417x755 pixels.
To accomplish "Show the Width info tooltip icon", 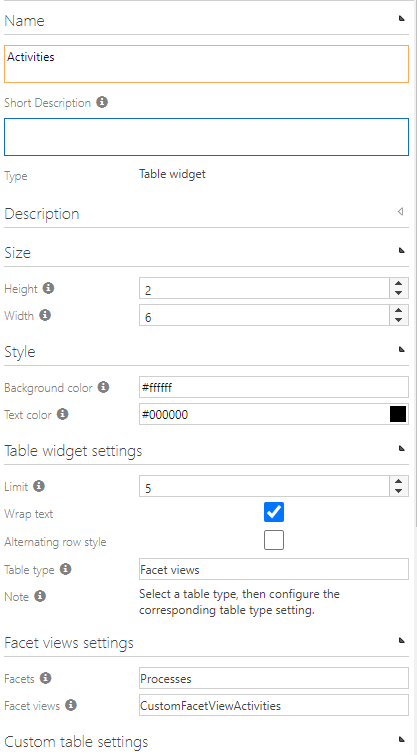I will click(45, 315).
